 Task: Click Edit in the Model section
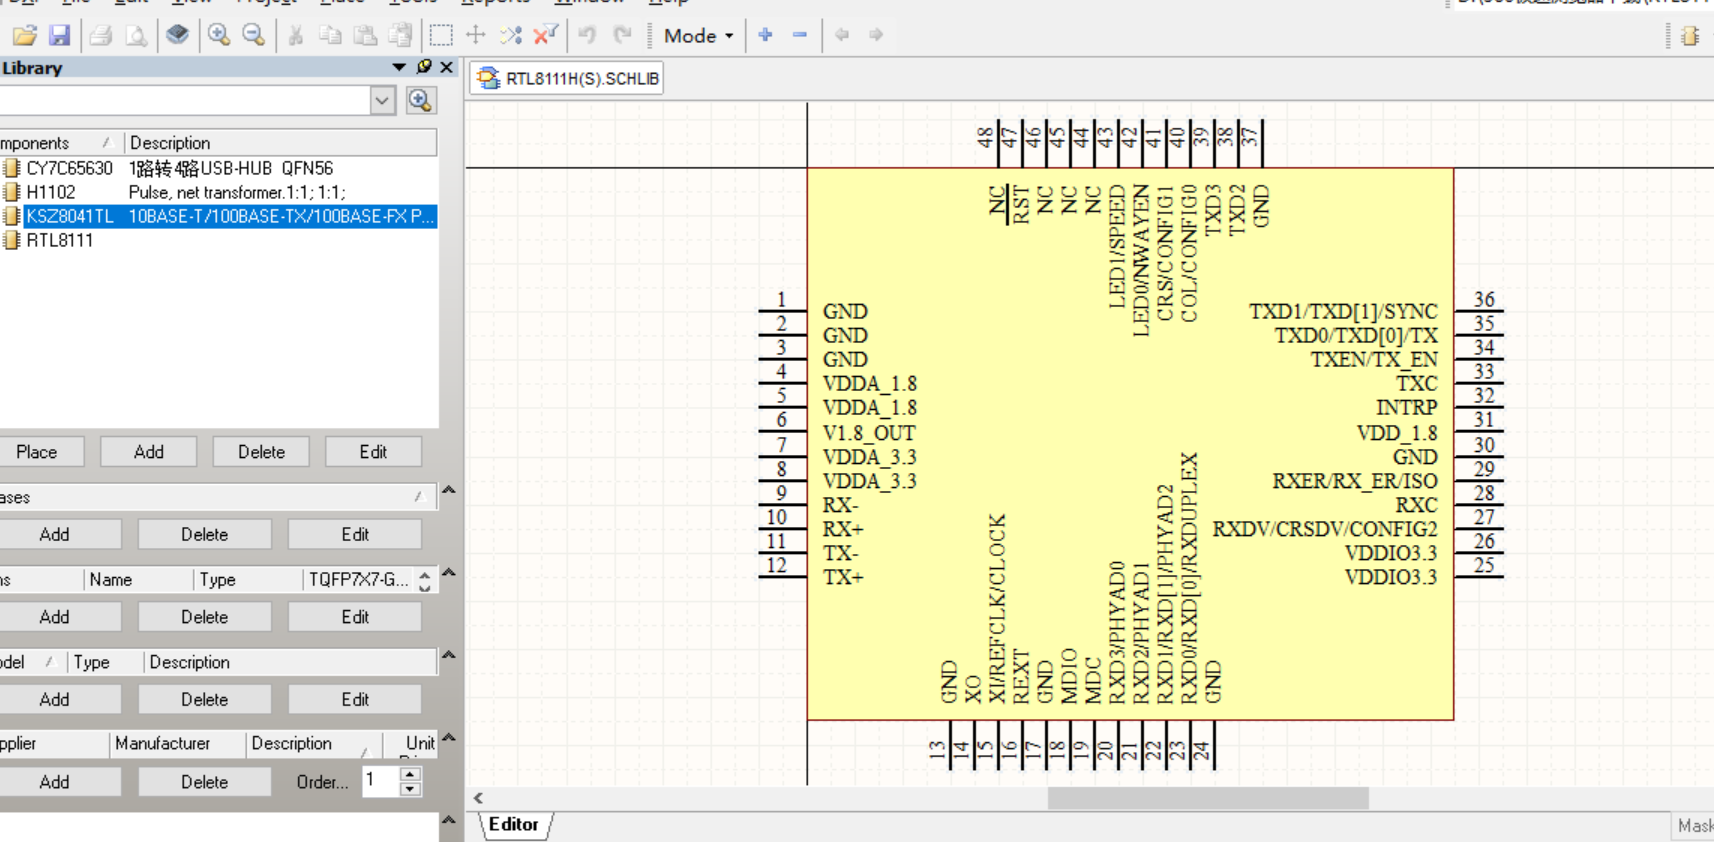click(355, 699)
